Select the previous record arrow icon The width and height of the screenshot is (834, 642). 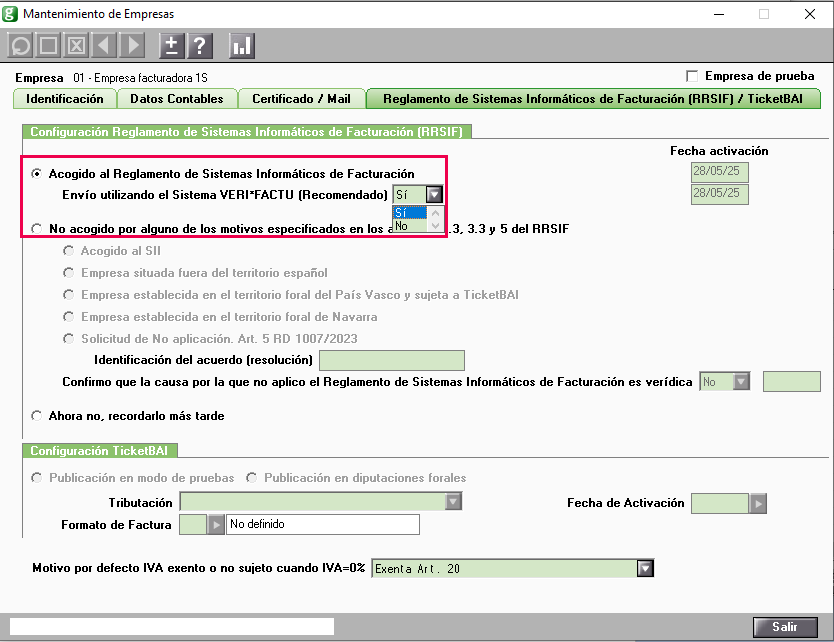click(x=104, y=45)
